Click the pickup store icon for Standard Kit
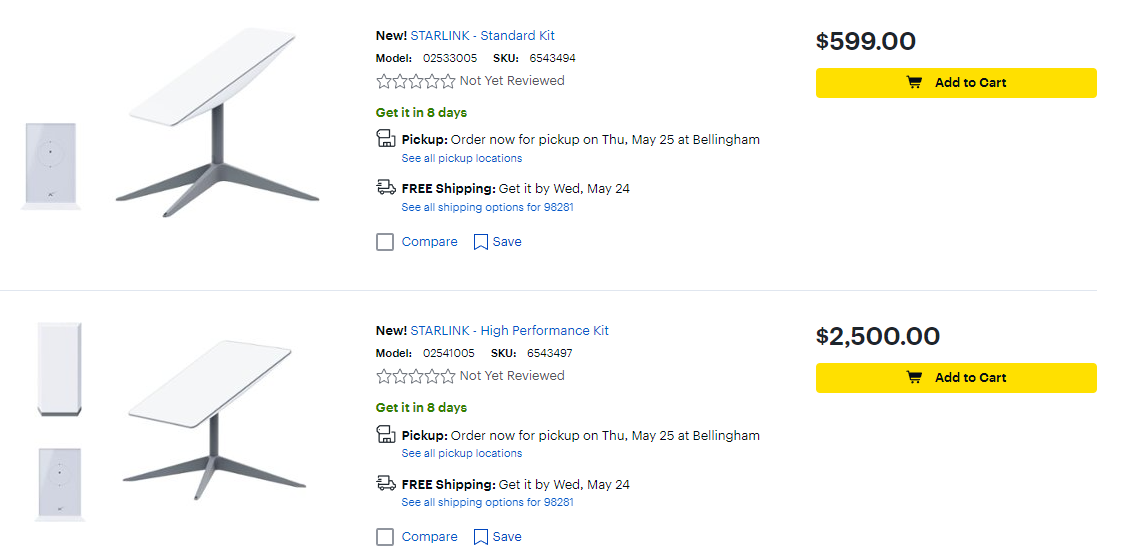 [x=386, y=139]
